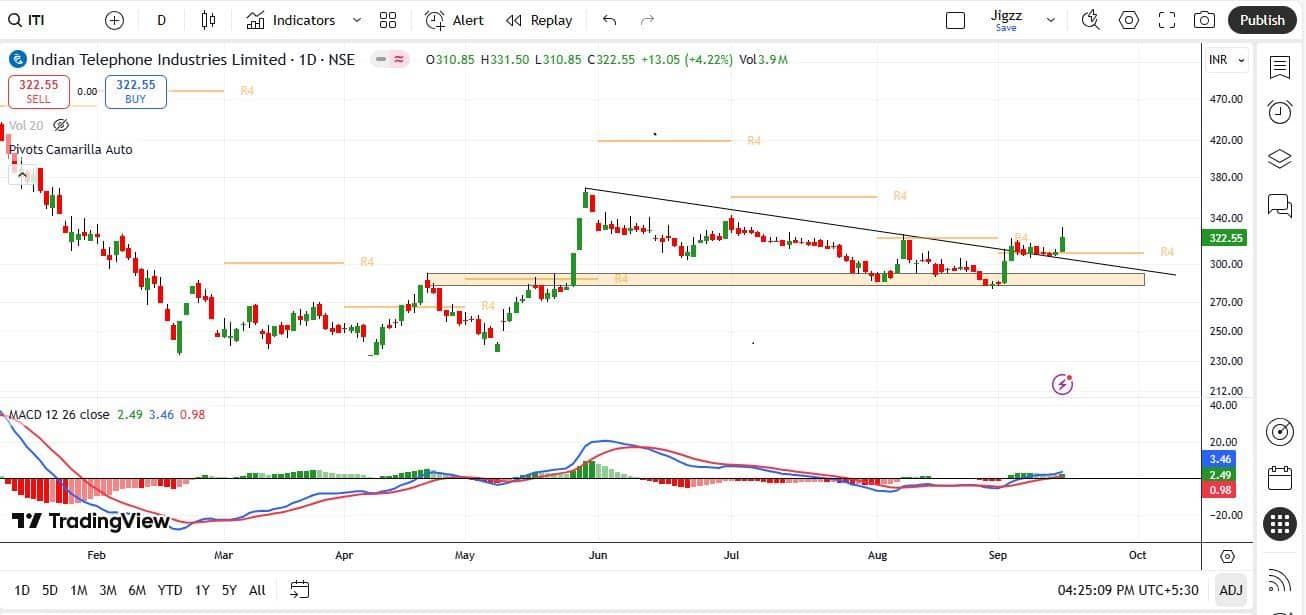Click the Publish button

[x=1262, y=20]
